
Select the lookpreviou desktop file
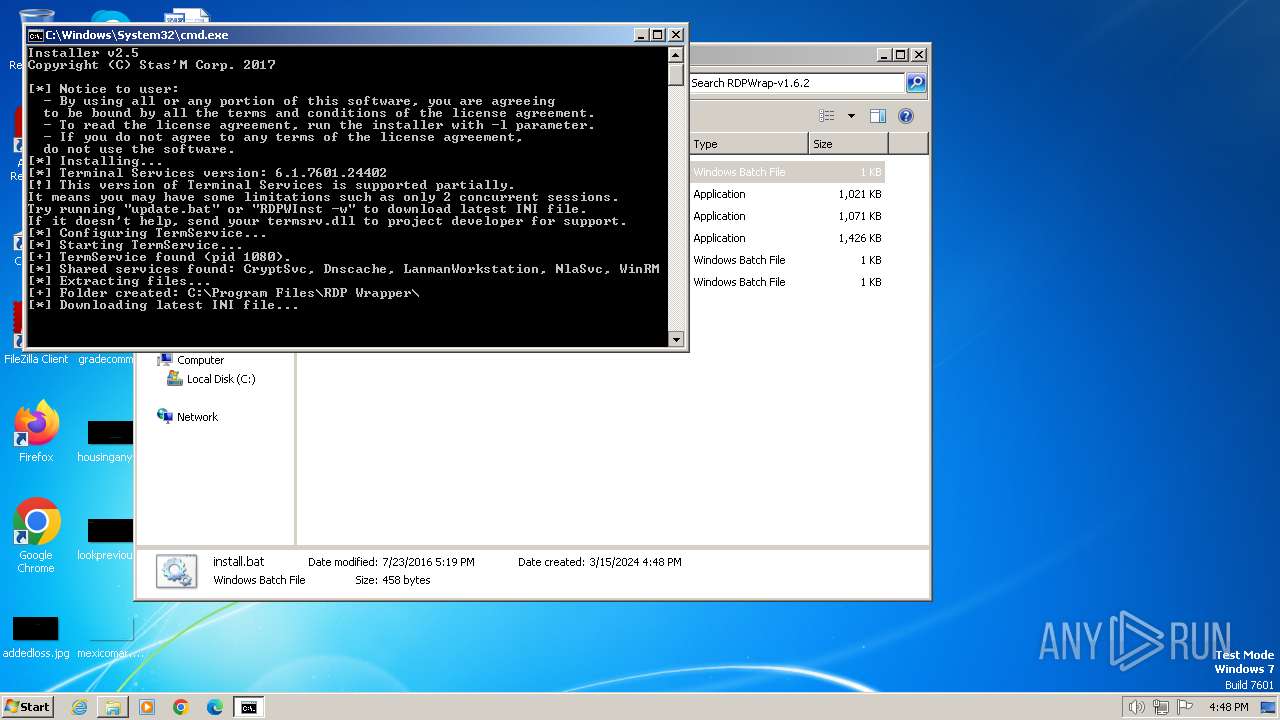point(108,539)
